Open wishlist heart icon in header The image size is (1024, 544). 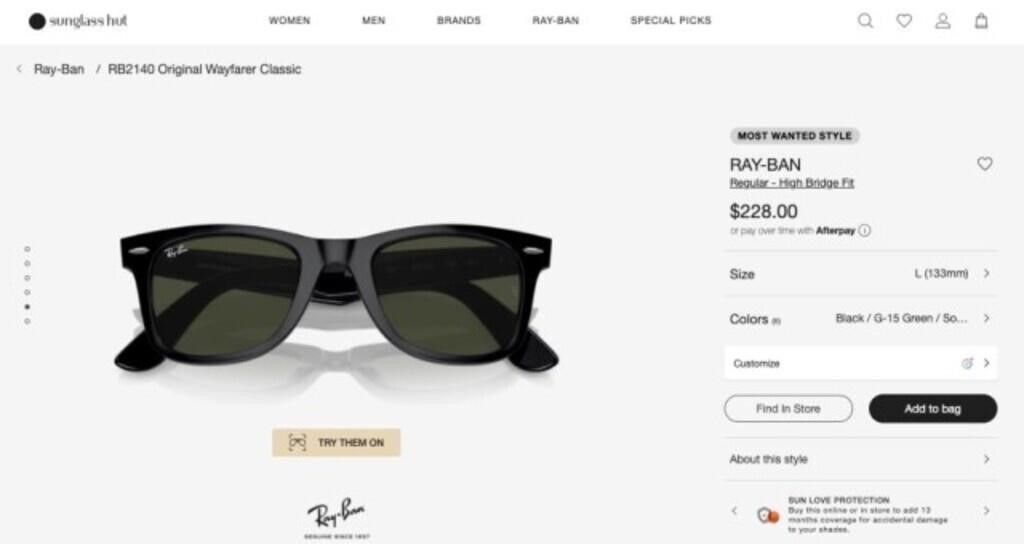pos(904,21)
